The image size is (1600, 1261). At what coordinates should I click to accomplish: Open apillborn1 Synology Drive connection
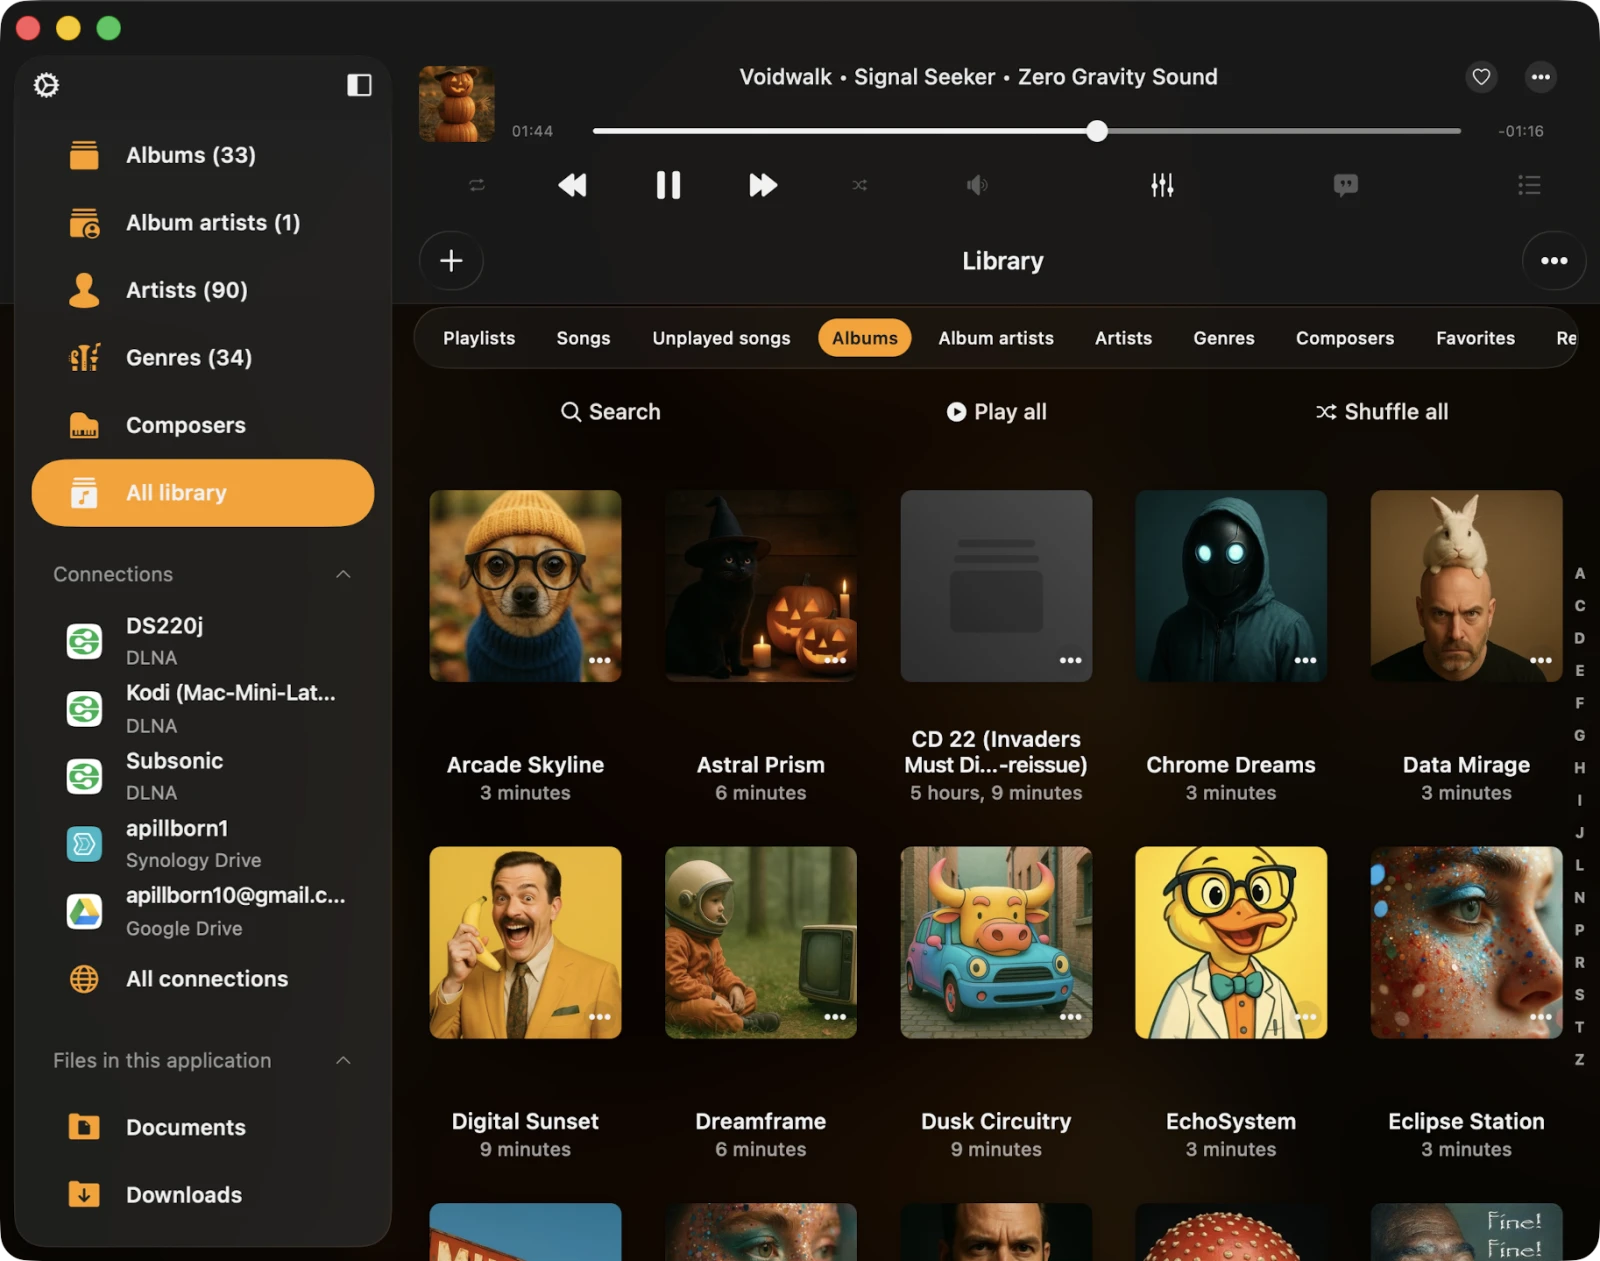(x=205, y=844)
